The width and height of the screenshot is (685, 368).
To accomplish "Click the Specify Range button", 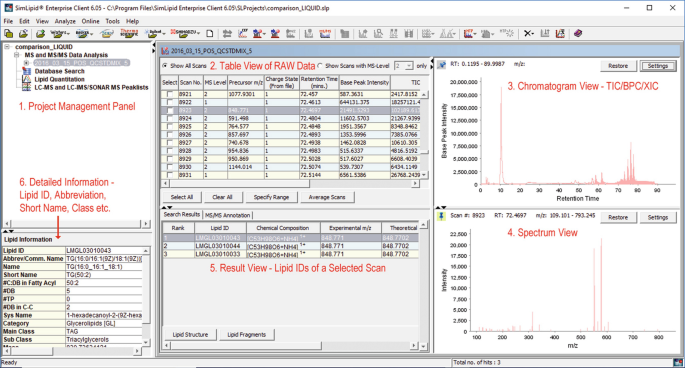I will click(x=271, y=197).
